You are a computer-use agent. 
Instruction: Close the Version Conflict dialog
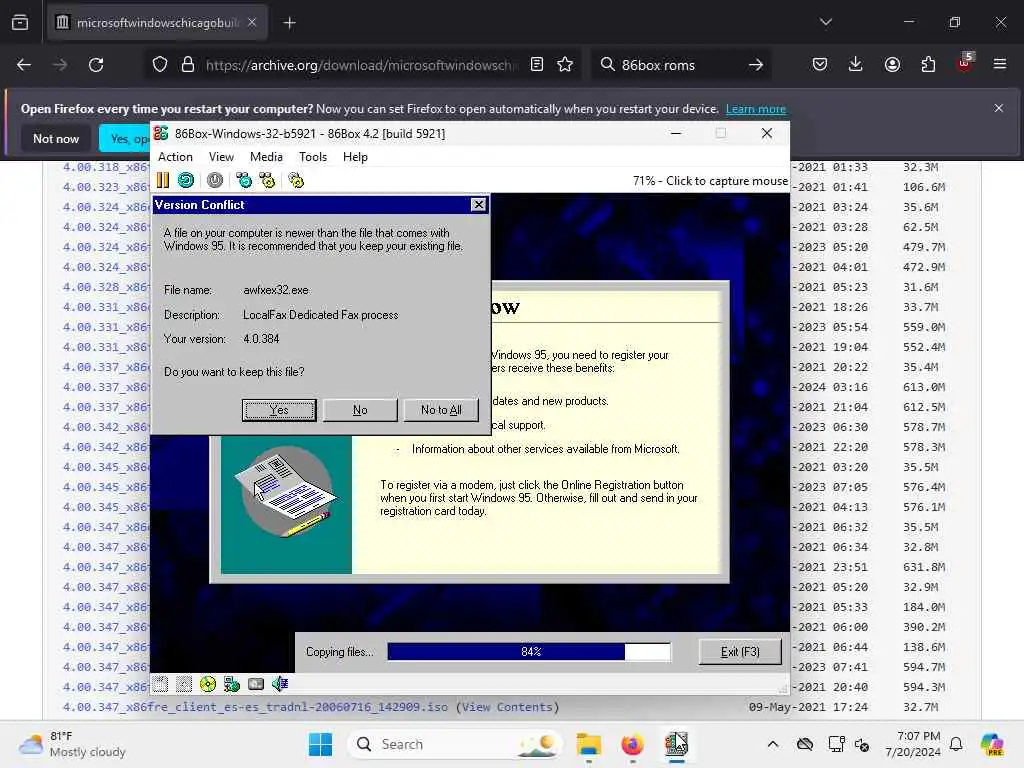(x=479, y=204)
